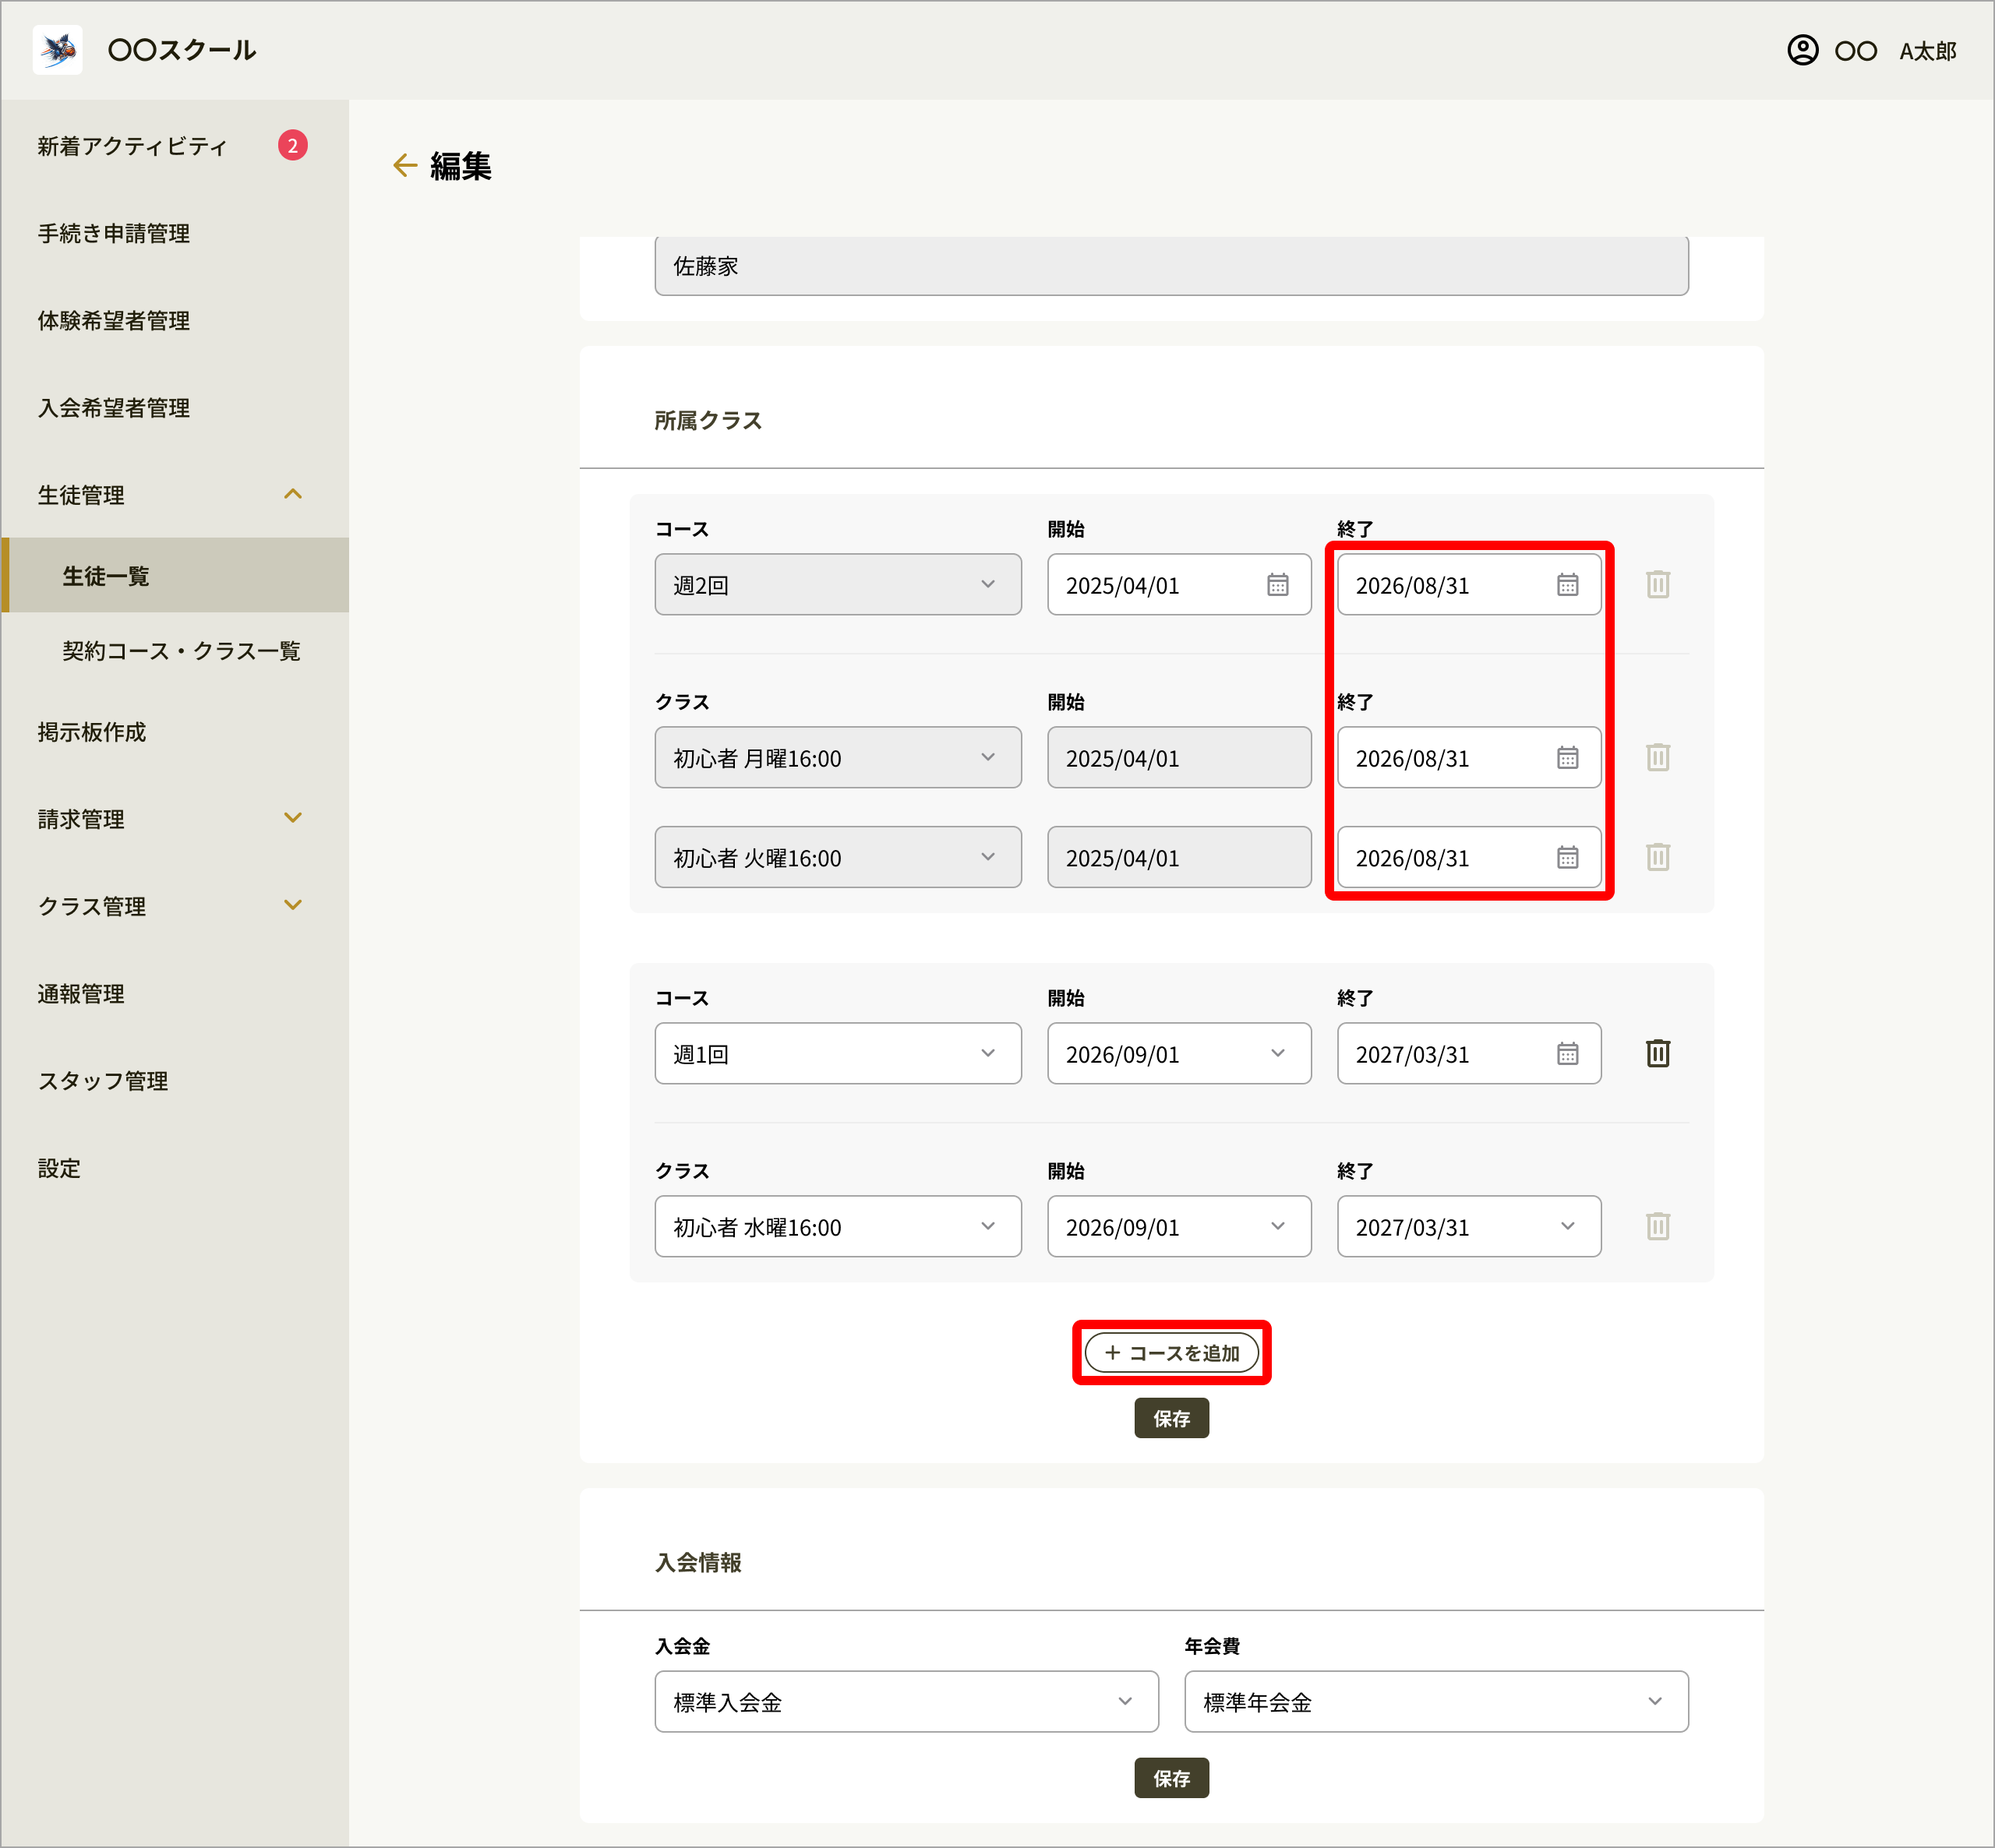
Task: Open 水曜16:00 class end date 2027/03/31 dropdown
Action: pyautogui.click(x=1468, y=1226)
